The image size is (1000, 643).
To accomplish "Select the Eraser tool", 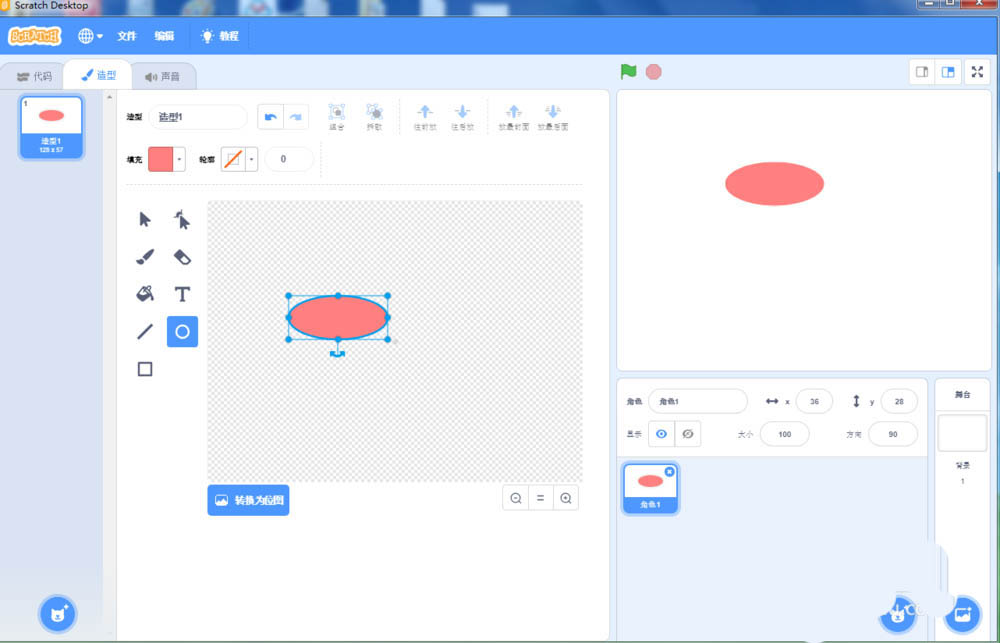I will [x=182, y=257].
